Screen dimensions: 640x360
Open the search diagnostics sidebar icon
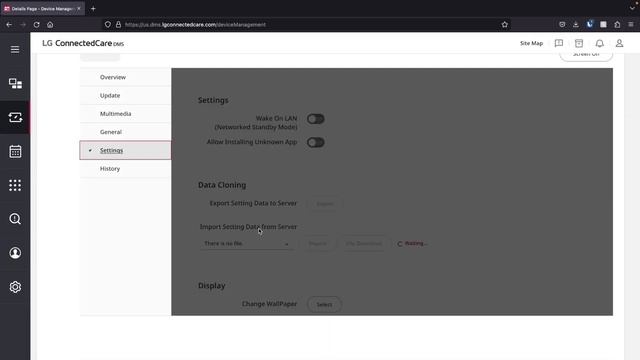[x=15, y=219]
